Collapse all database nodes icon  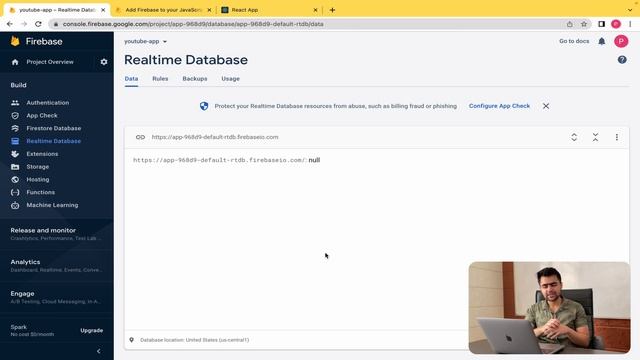(595, 137)
